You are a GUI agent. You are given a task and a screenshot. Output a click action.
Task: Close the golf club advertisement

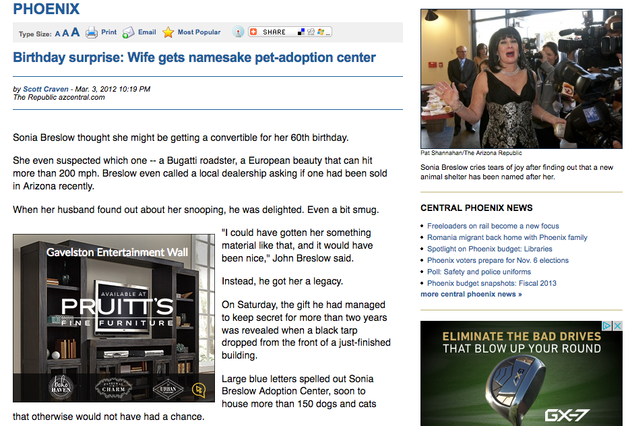click(x=617, y=326)
